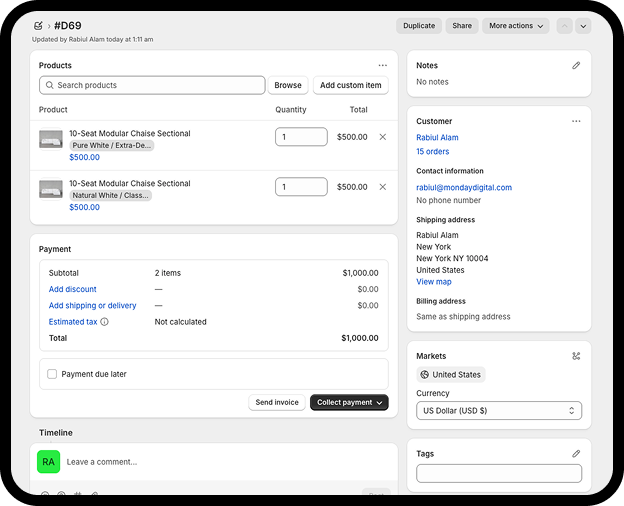624x506 pixels.
Task: Click the rabiul@mondaydigital.com email link
Action: (x=464, y=188)
